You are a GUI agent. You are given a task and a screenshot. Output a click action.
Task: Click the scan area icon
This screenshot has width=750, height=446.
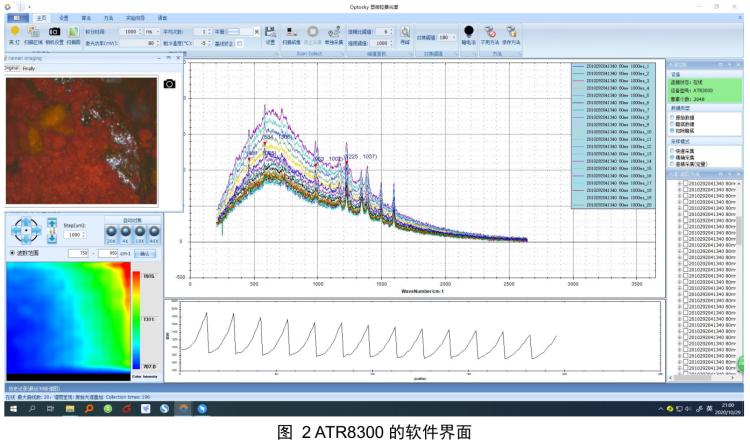click(34, 32)
